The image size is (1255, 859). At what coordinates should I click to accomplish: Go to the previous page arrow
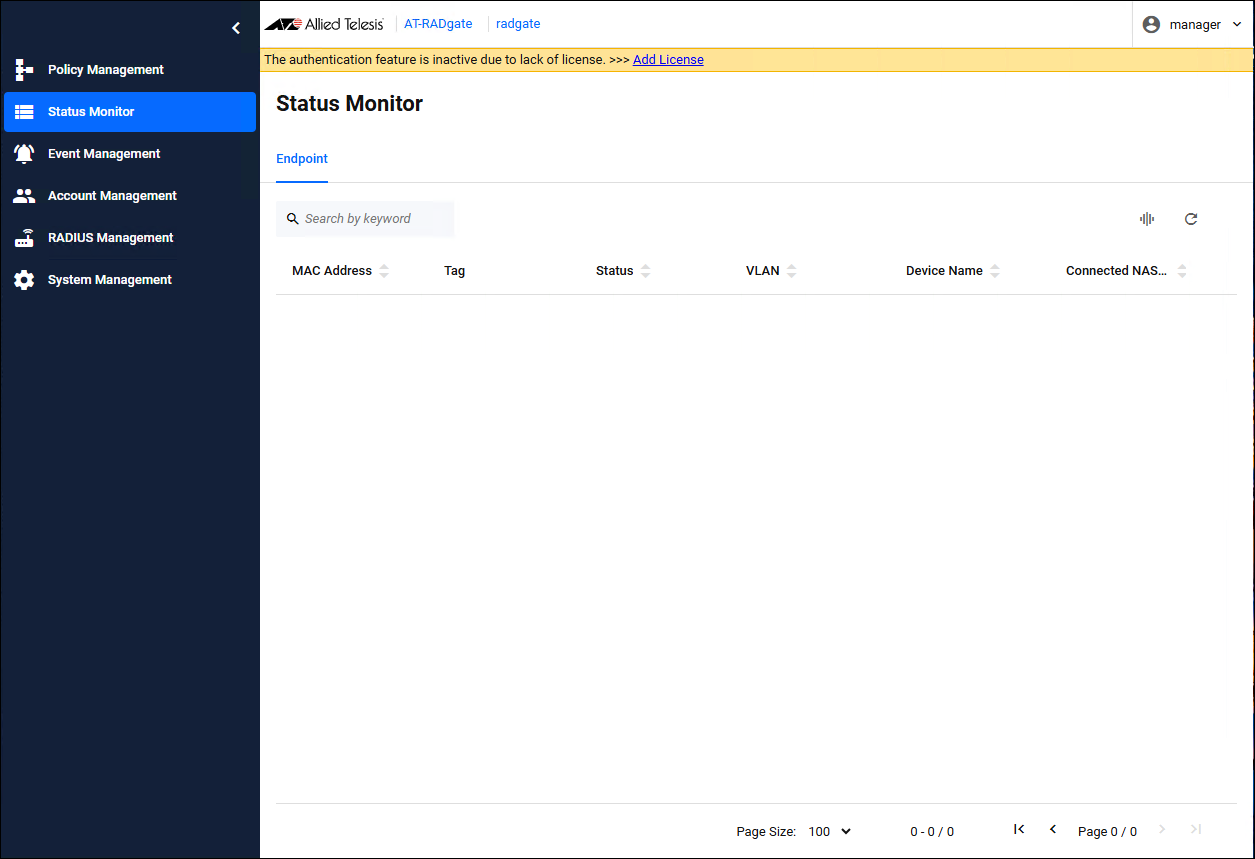tap(1053, 829)
